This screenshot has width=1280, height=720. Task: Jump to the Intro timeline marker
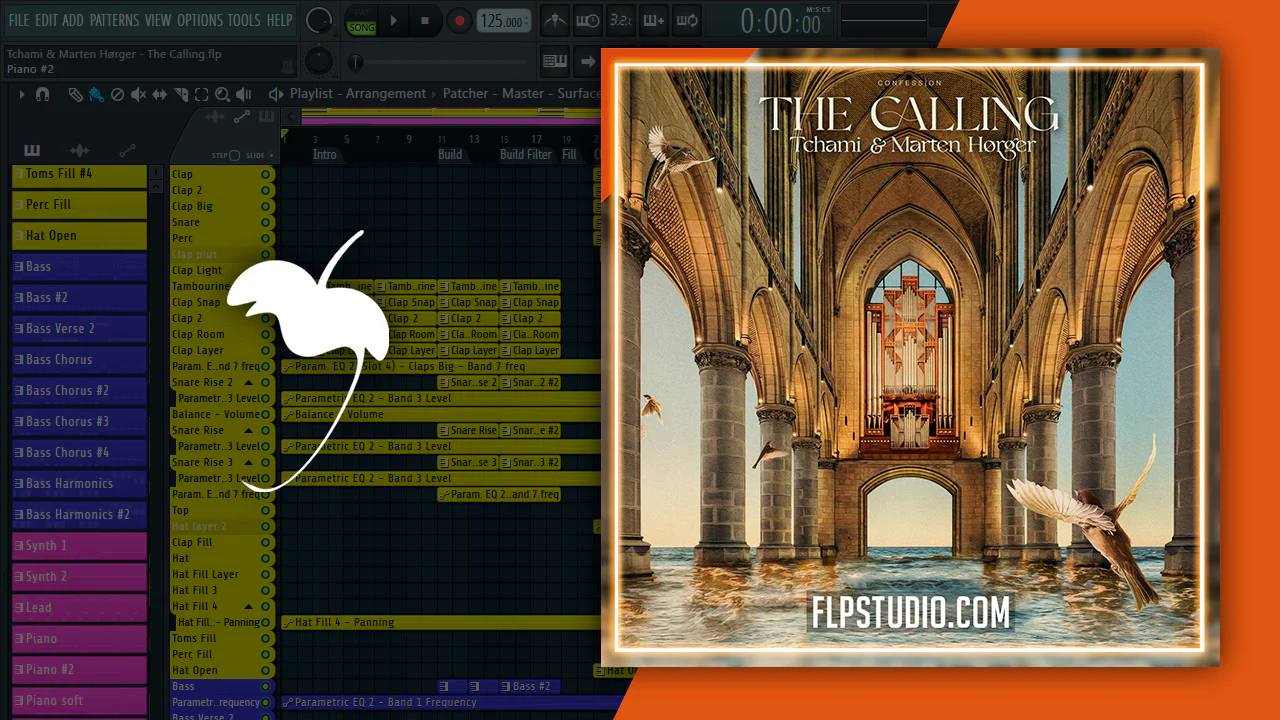(x=325, y=155)
